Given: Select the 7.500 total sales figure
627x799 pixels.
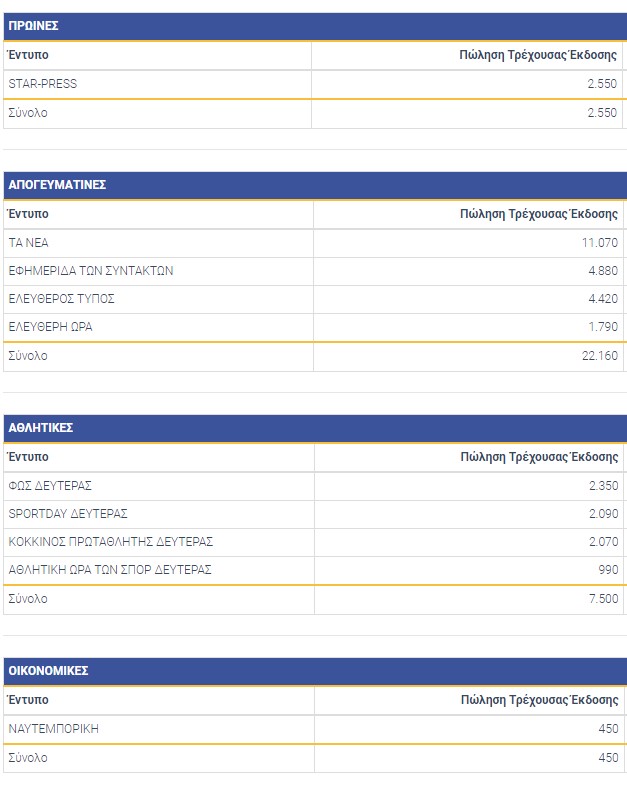Looking at the screenshot, I should tap(605, 599).
